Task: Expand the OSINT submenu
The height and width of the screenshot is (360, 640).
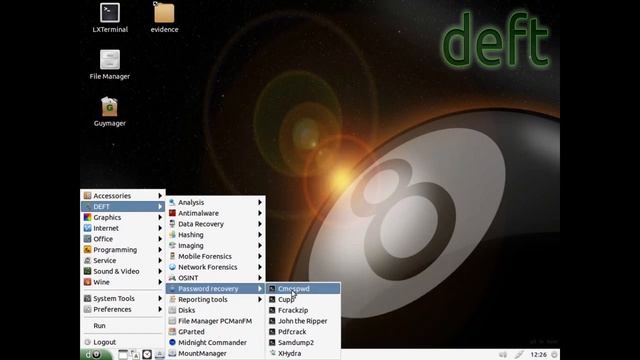Action: tap(216, 278)
